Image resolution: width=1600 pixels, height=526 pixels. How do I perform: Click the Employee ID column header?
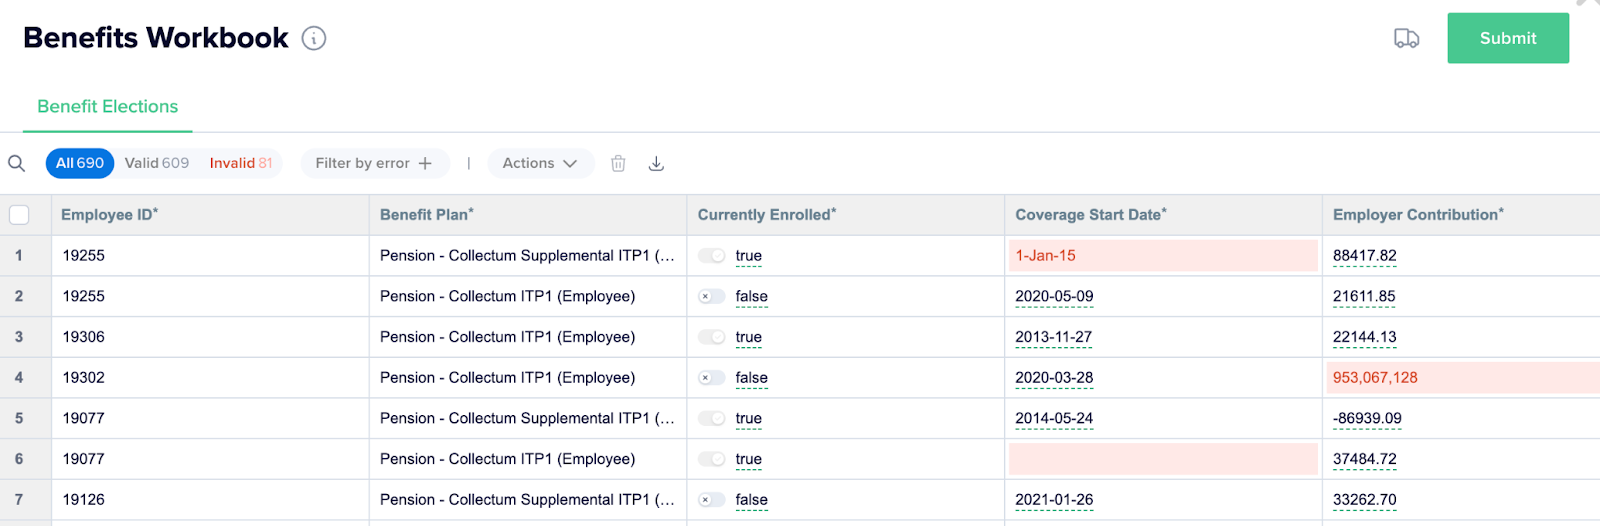coord(110,215)
